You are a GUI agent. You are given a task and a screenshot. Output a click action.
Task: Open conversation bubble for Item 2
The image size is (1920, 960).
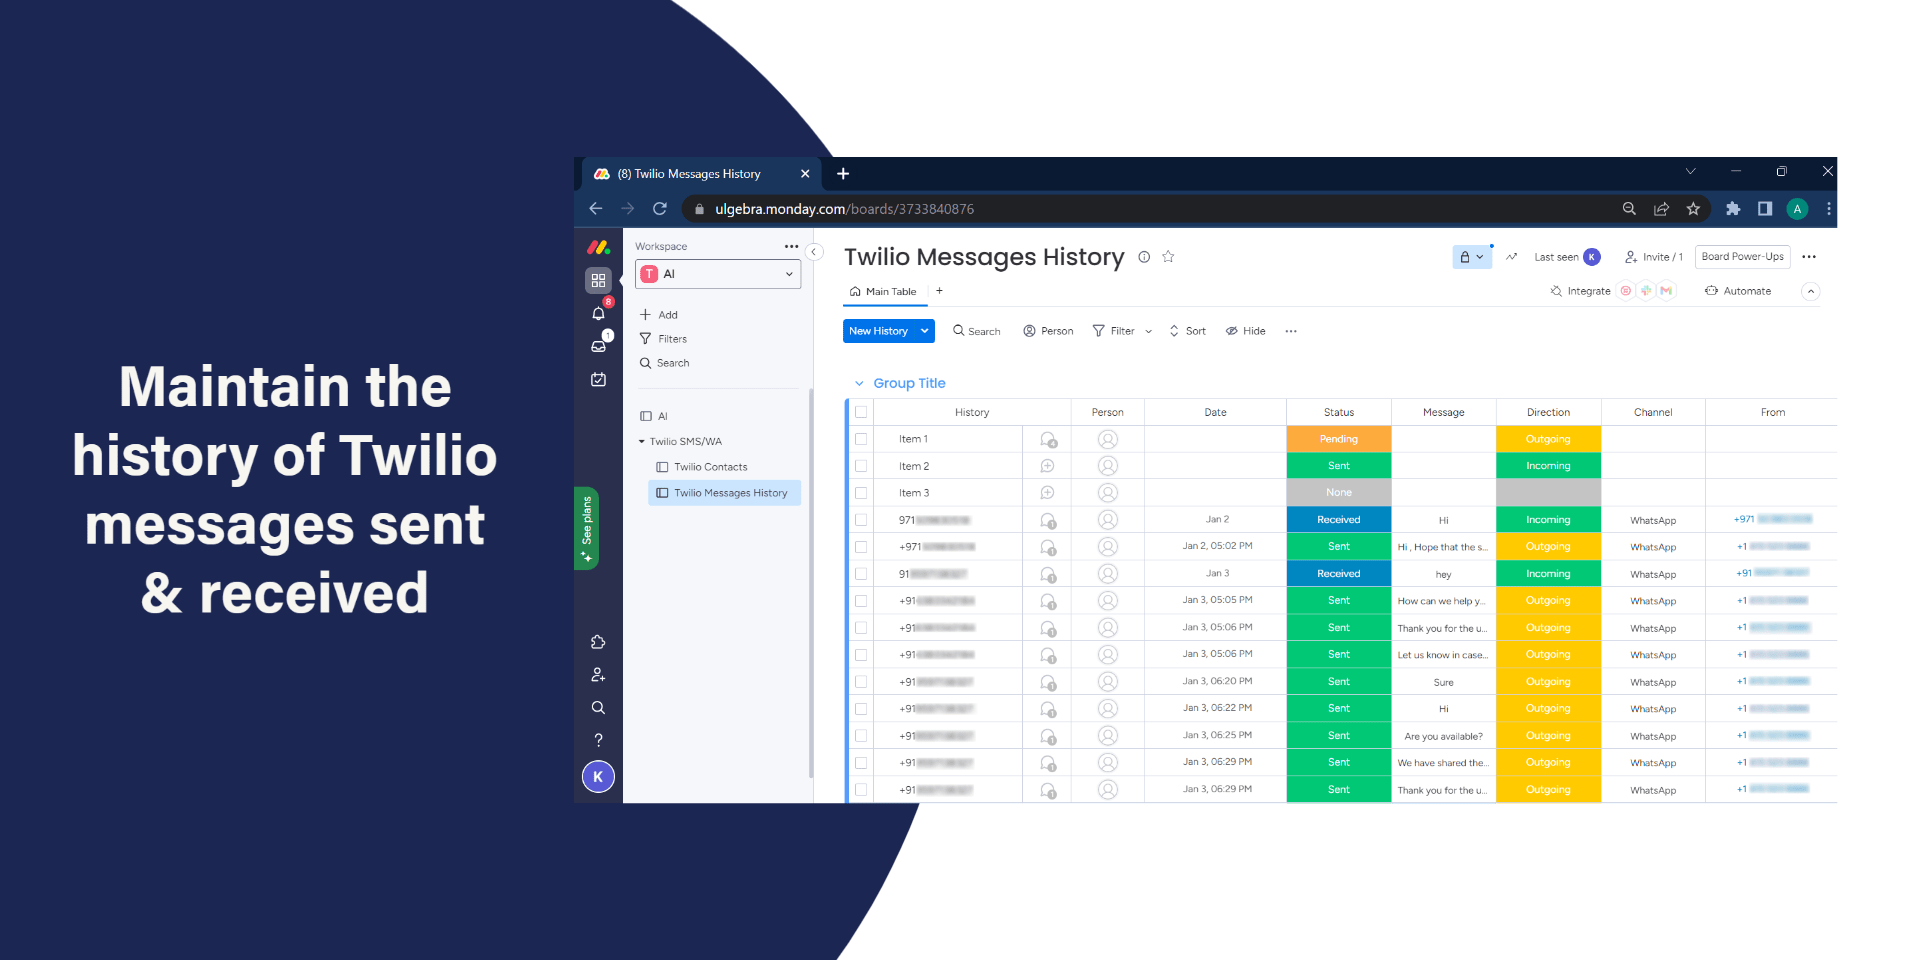click(1047, 466)
